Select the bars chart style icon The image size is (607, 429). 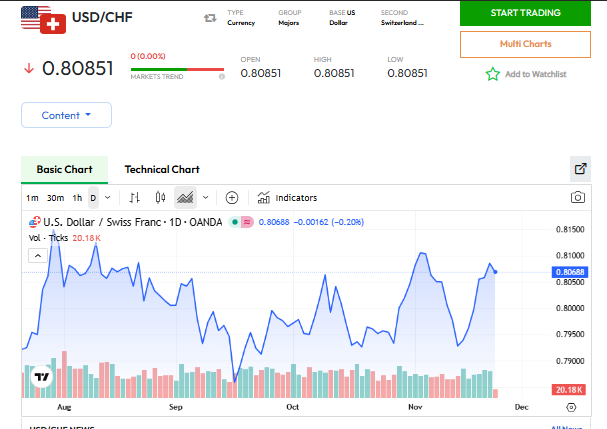[135, 198]
